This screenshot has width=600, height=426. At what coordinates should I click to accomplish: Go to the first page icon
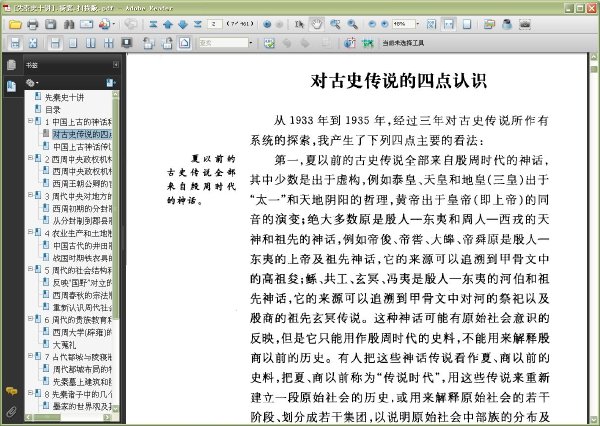tap(153, 24)
